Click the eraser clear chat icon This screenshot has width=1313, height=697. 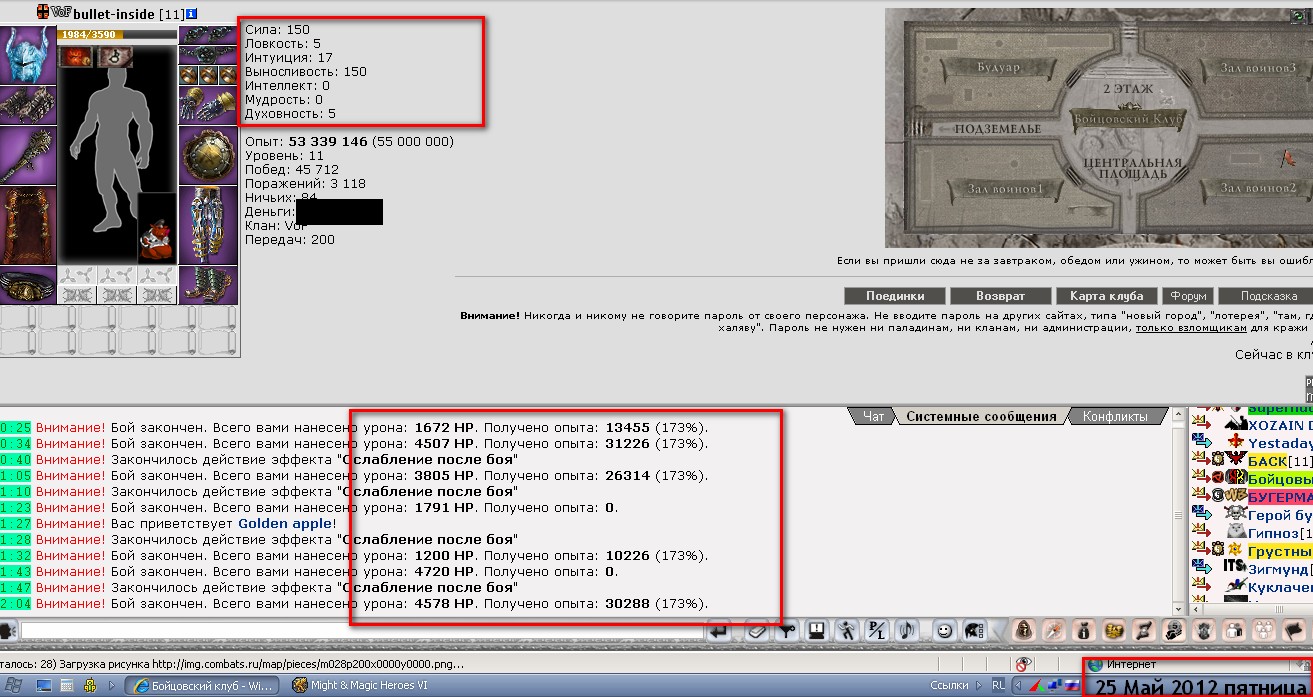(x=755, y=630)
